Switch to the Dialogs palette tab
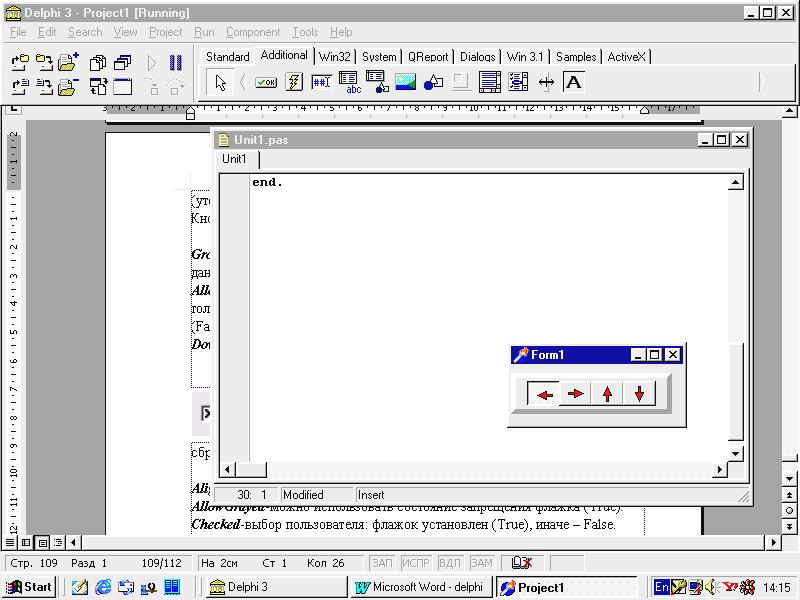The width and height of the screenshot is (800, 600). (x=478, y=57)
